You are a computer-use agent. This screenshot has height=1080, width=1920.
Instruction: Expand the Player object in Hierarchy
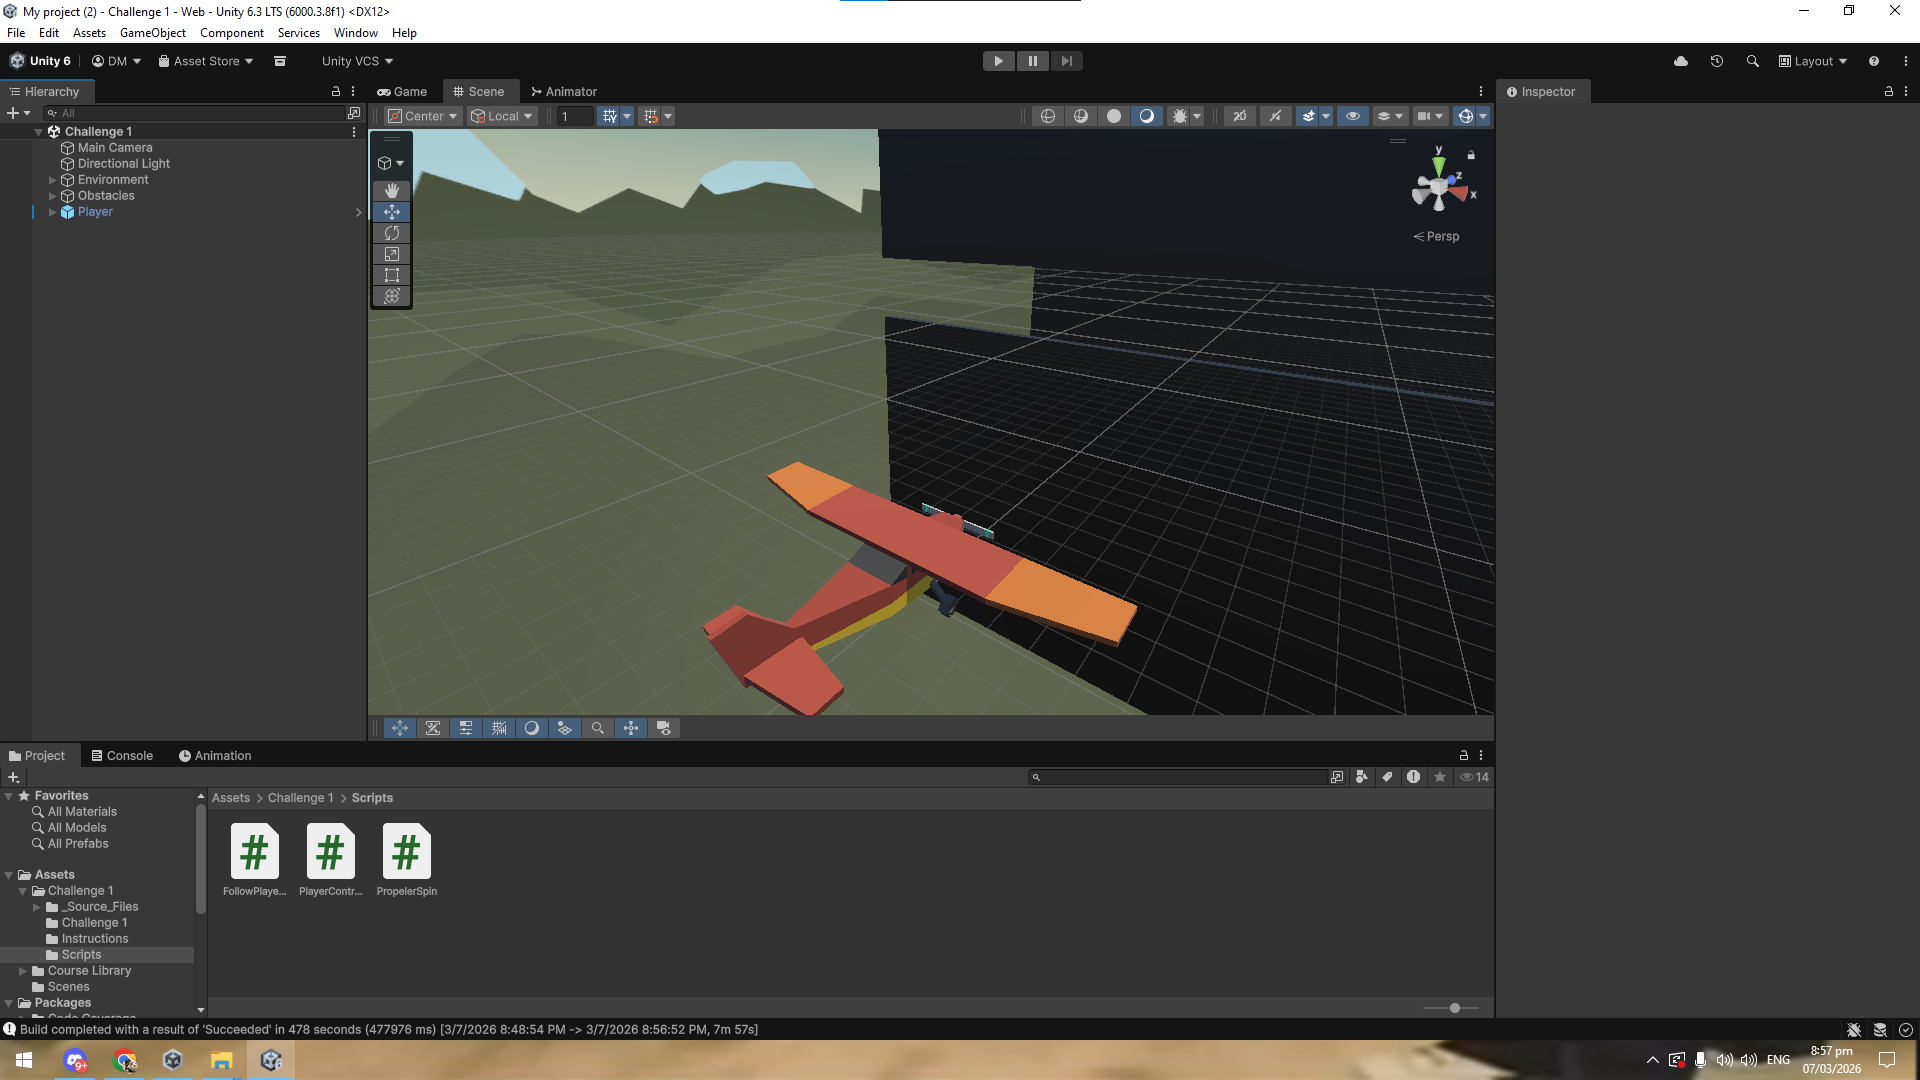click(52, 212)
